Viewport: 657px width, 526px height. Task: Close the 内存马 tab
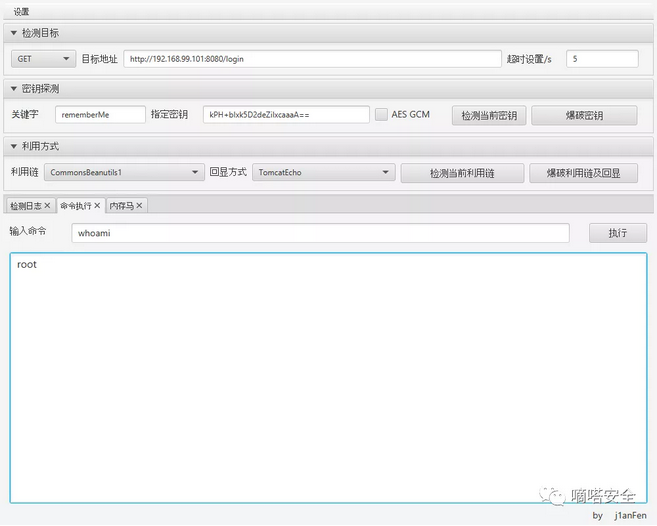tap(139, 205)
